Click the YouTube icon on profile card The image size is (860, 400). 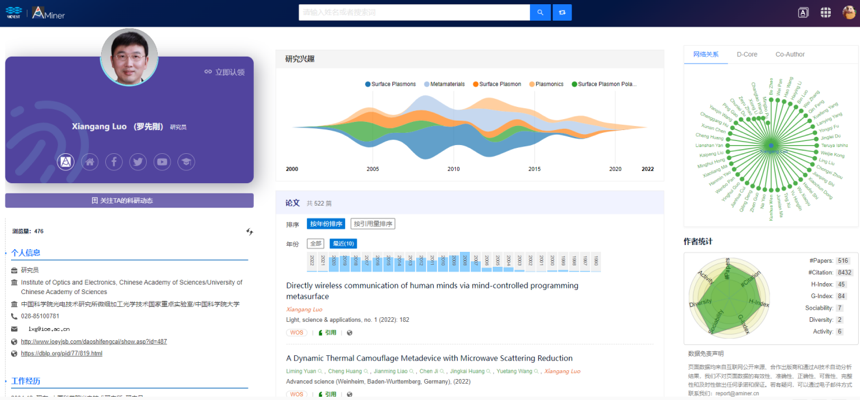[162, 161]
